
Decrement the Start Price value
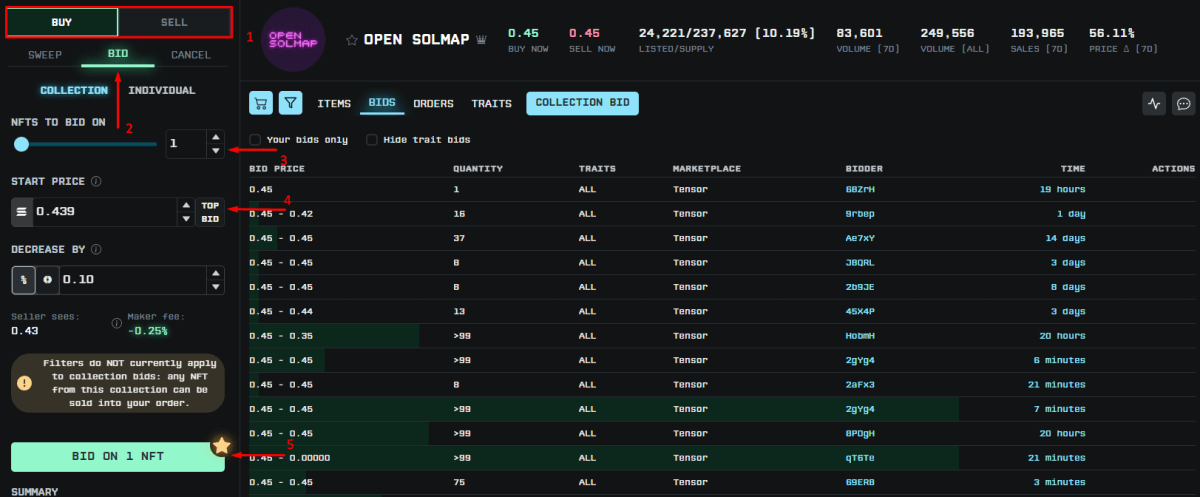coord(185,219)
